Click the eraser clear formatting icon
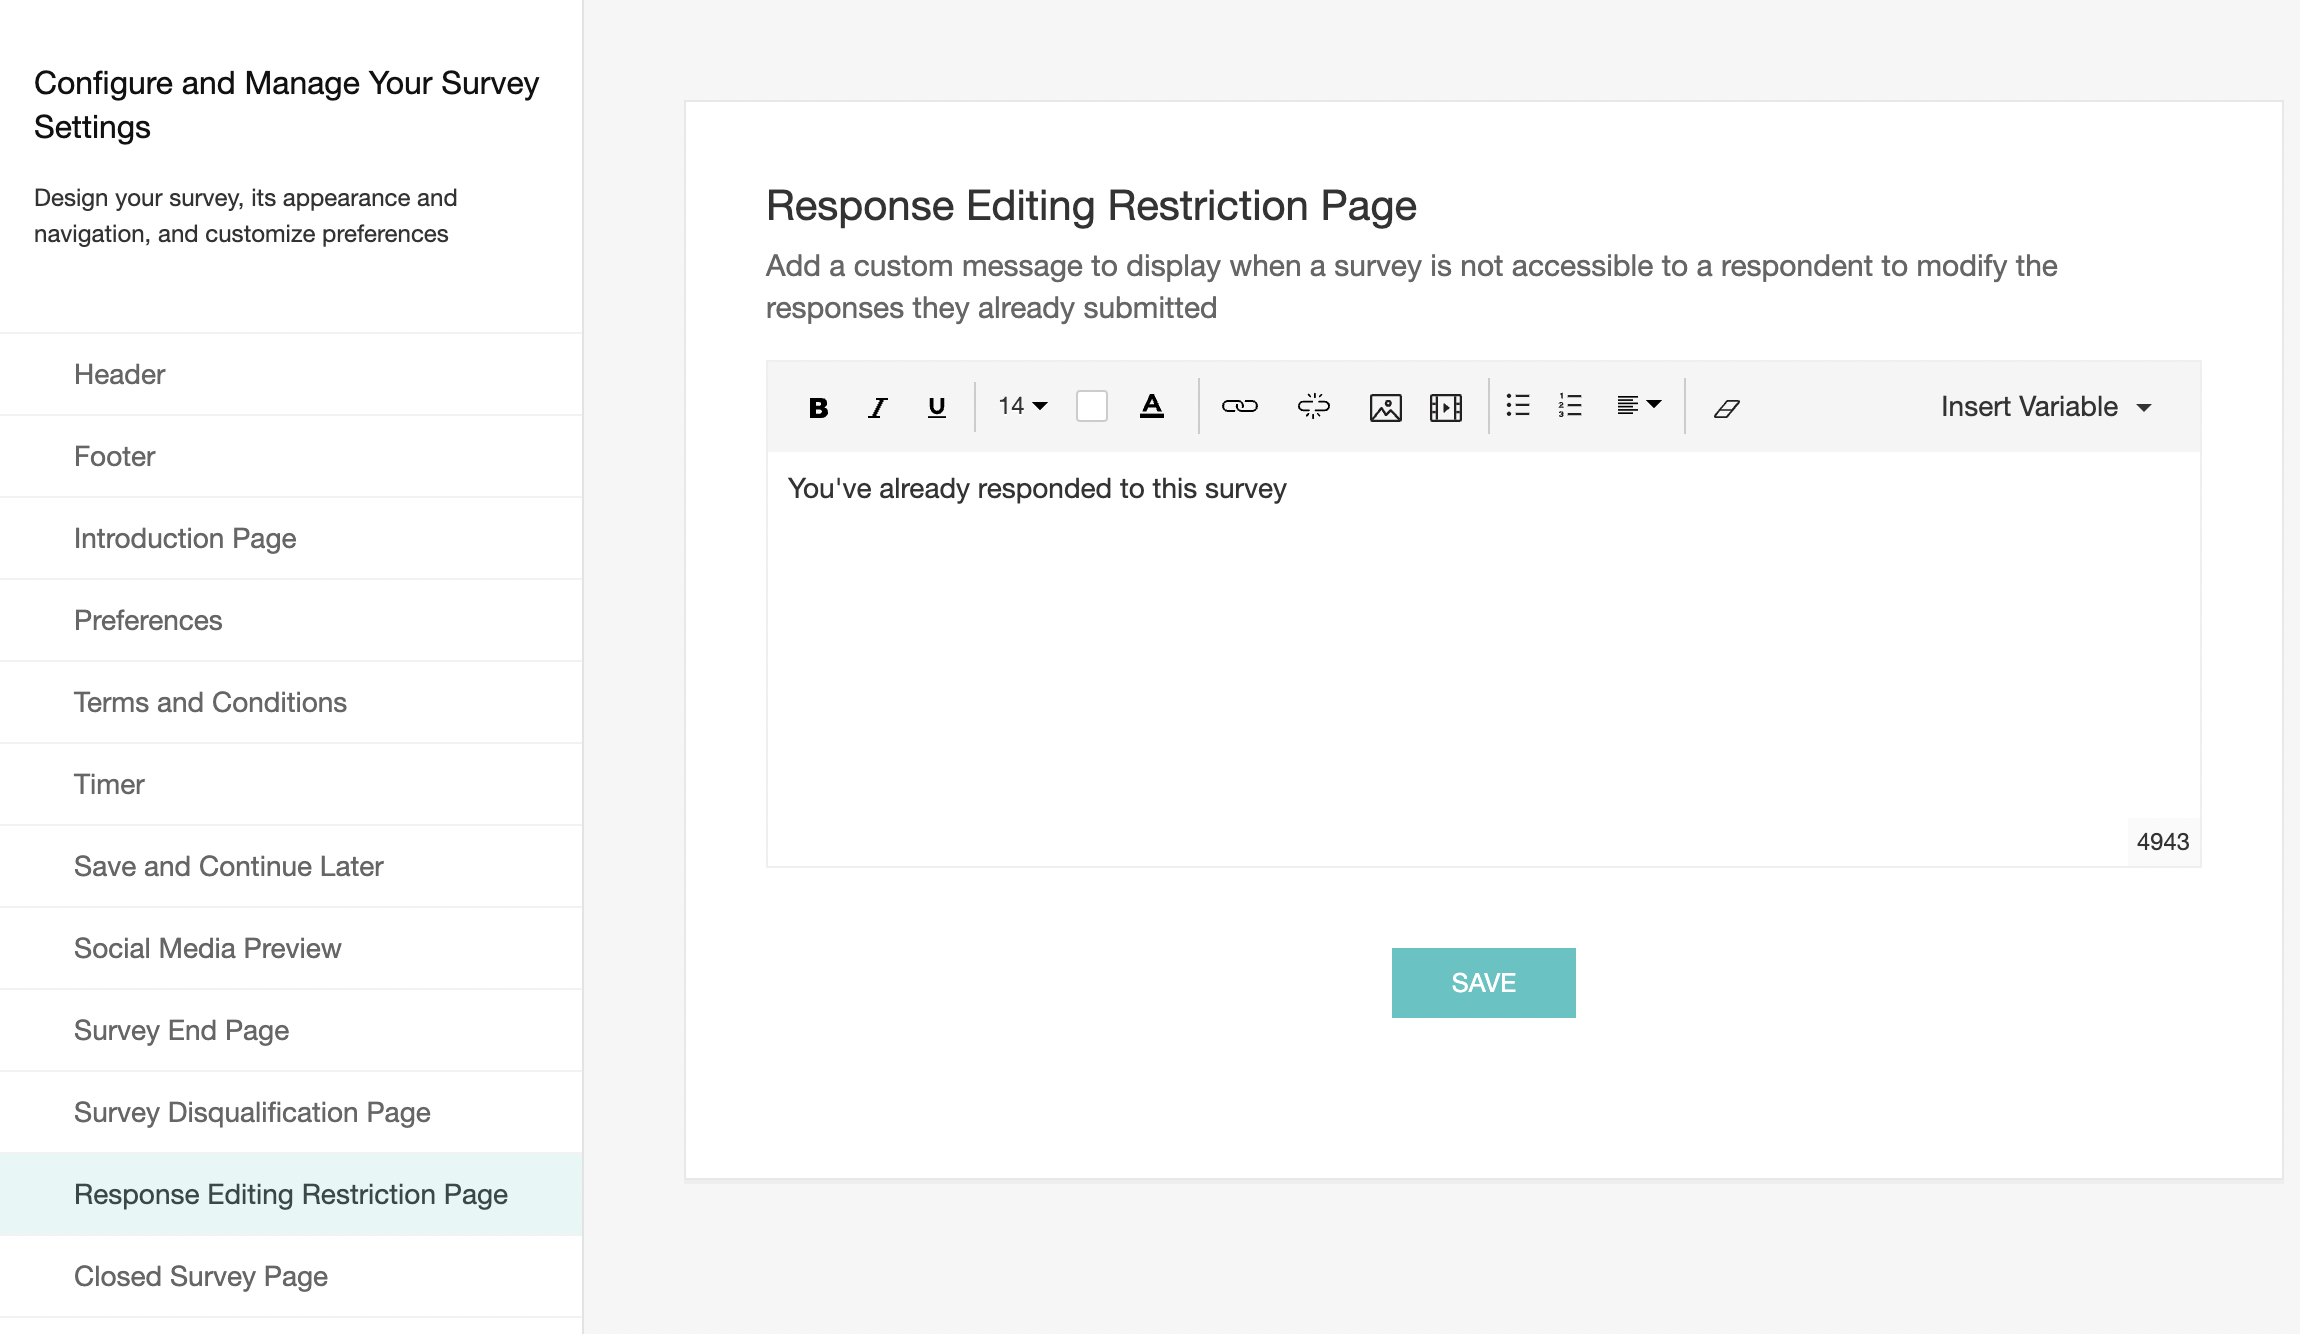This screenshot has width=2300, height=1334. pyautogui.click(x=1726, y=408)
